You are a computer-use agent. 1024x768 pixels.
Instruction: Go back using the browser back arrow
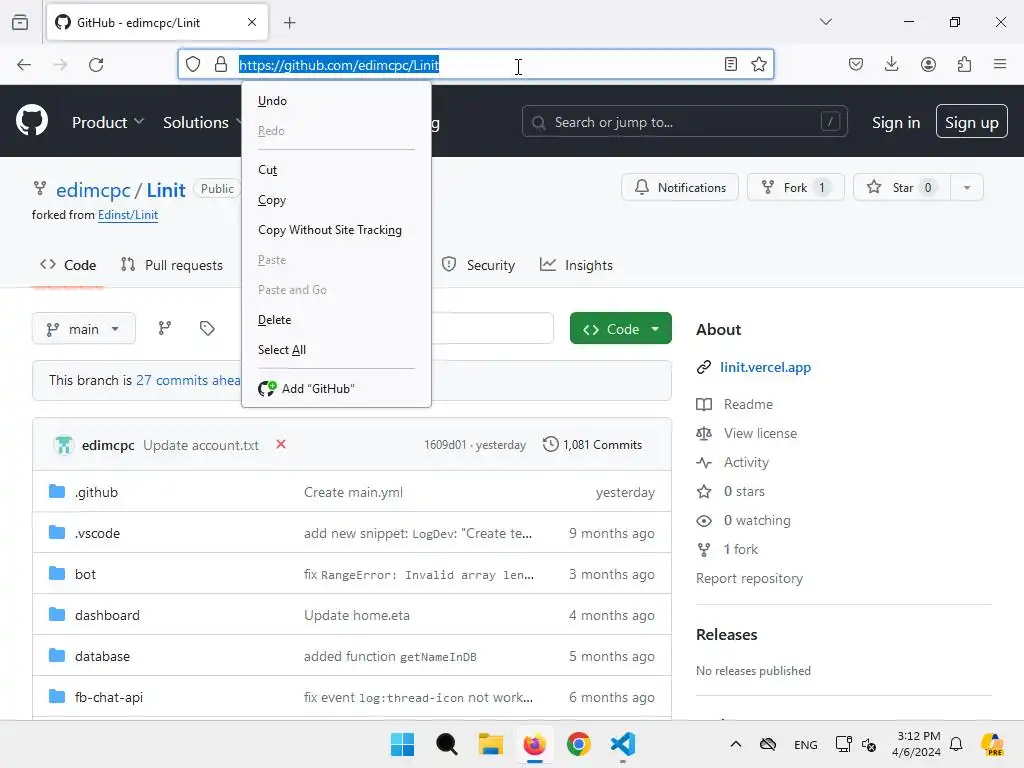(x=24, y=65)
